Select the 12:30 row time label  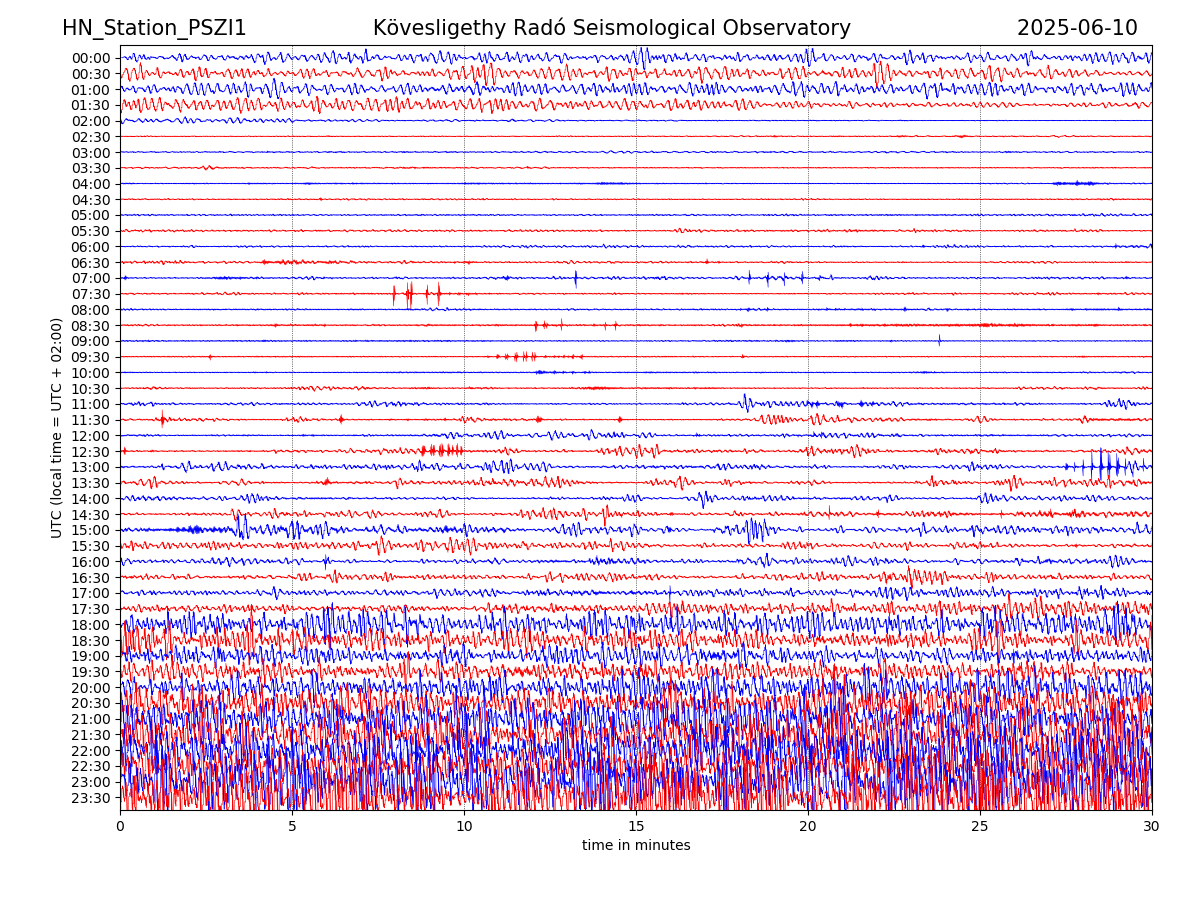(91, 452)
